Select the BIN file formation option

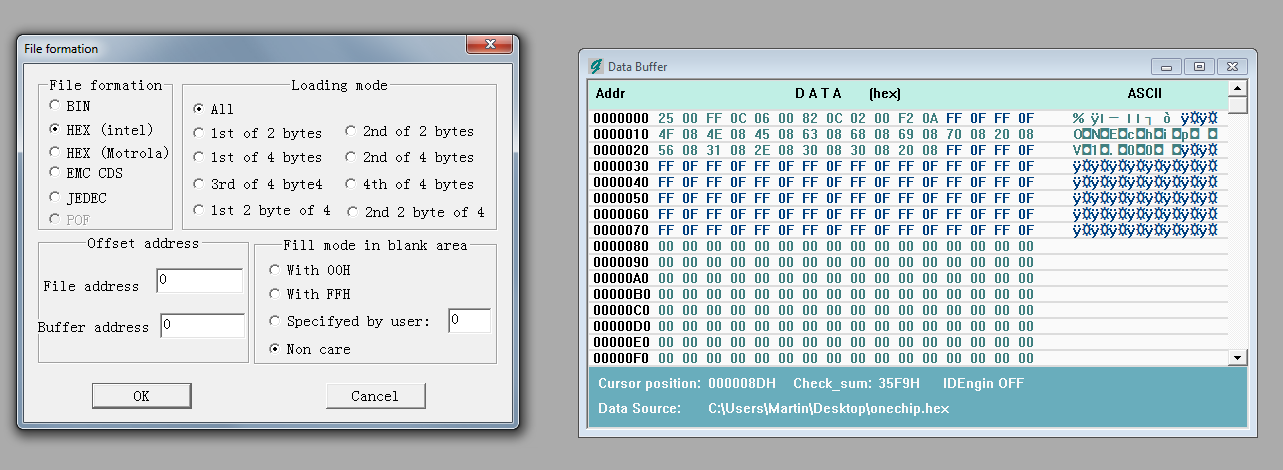click(x=54, y=105)
